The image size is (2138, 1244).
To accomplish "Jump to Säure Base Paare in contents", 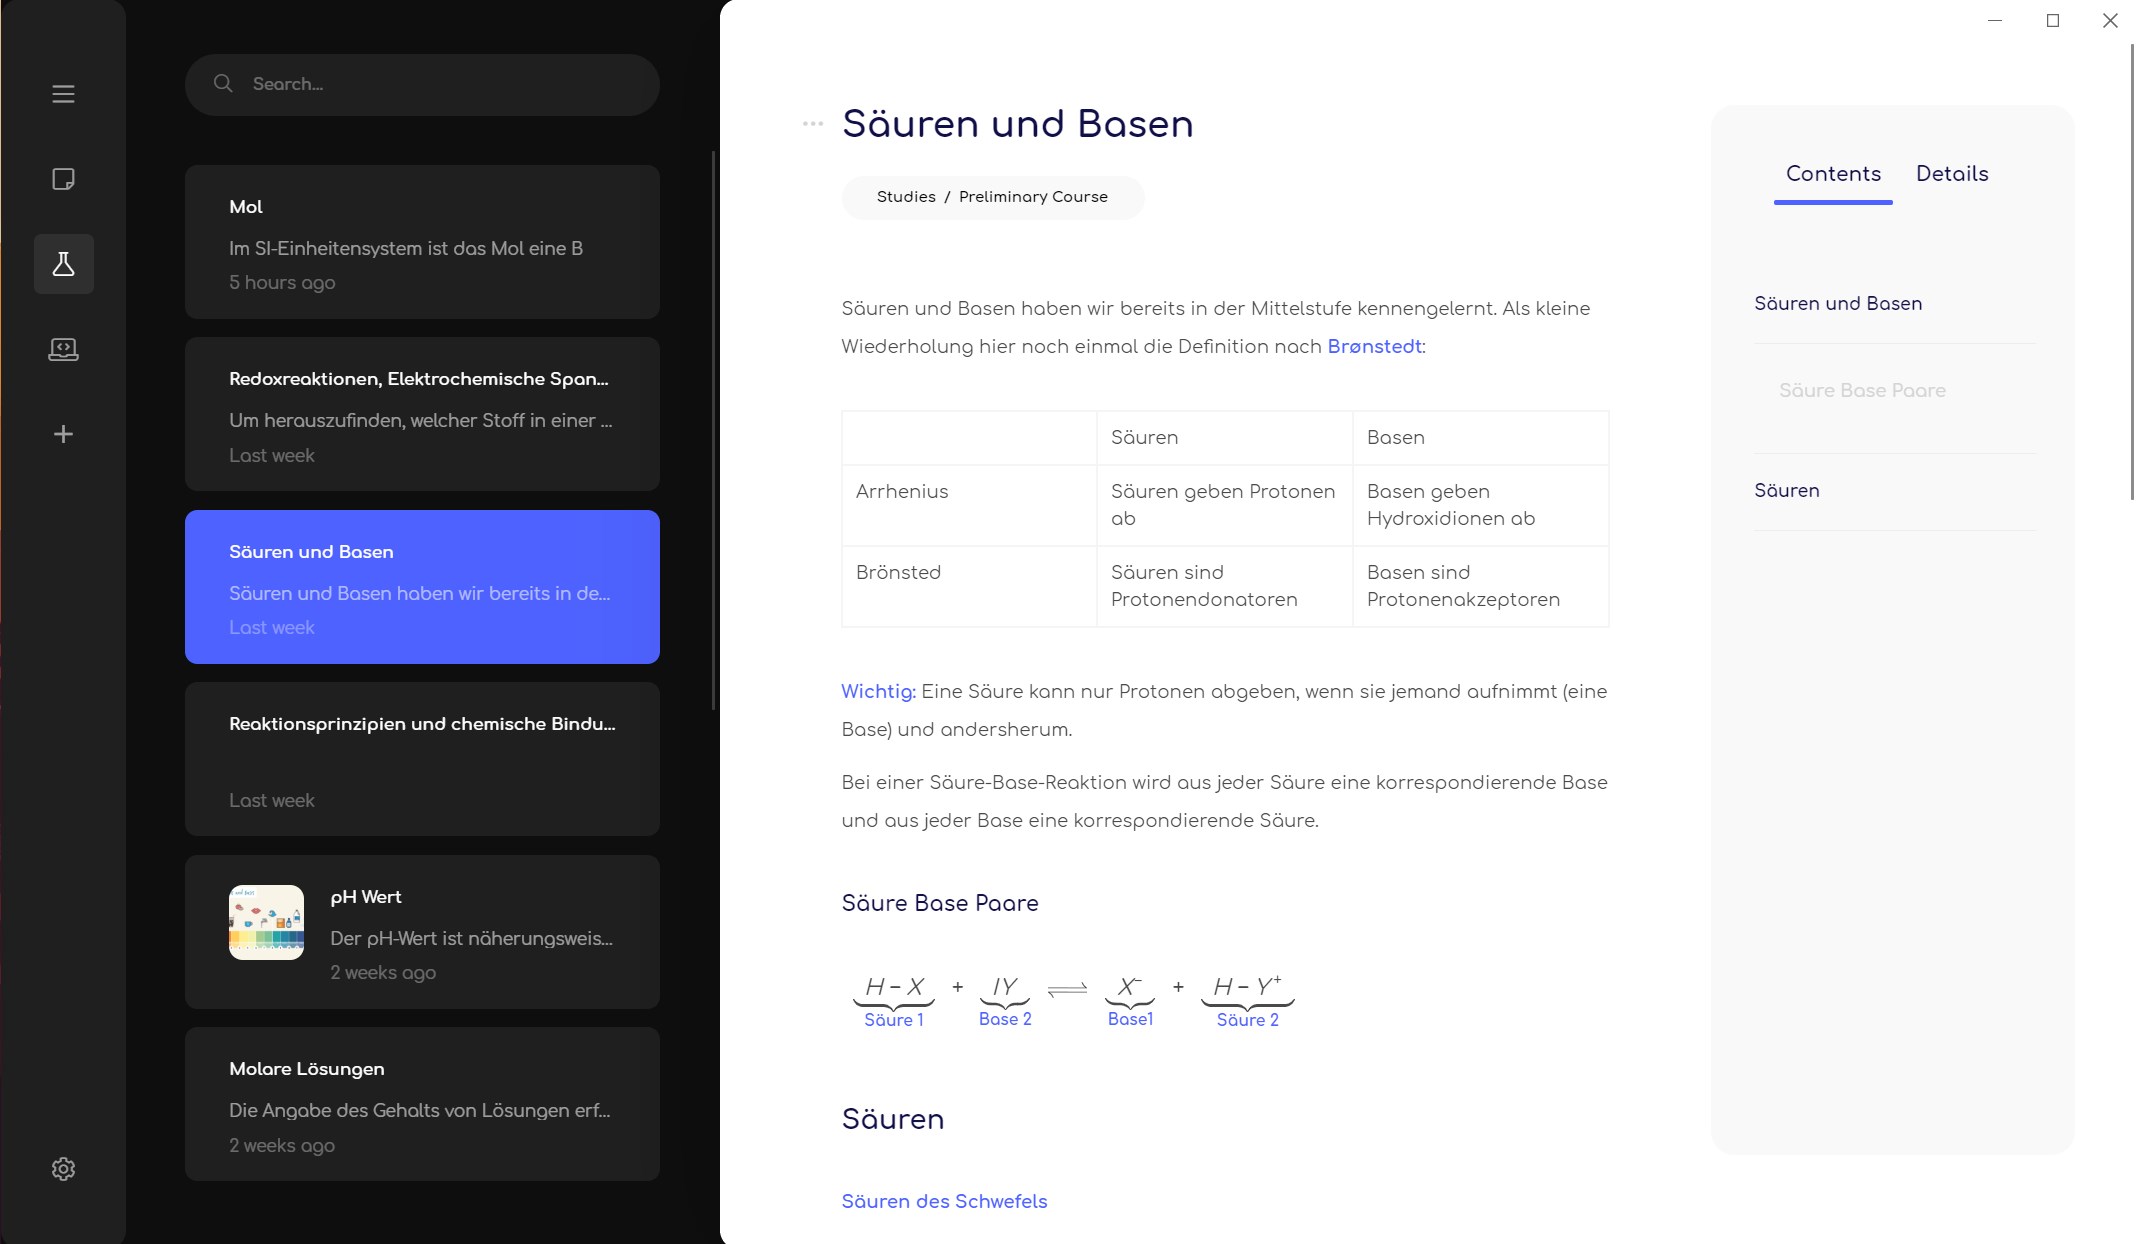I will [x=1861, y=391].
